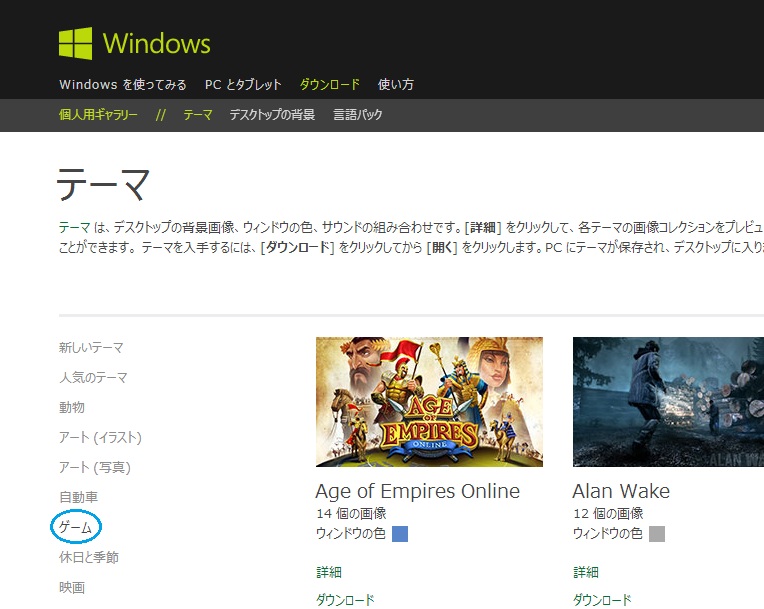Click the large テーマ page heading
The height and width of the screenshot is (609, 764).
103,185
